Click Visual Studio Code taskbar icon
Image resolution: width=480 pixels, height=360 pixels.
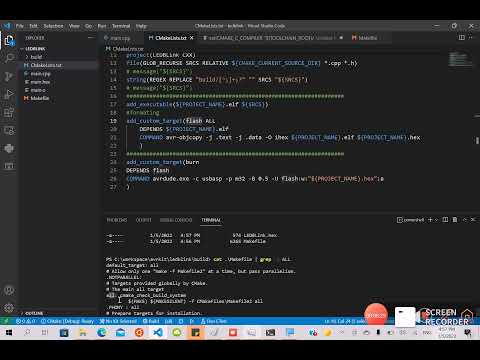pos(158,333)
